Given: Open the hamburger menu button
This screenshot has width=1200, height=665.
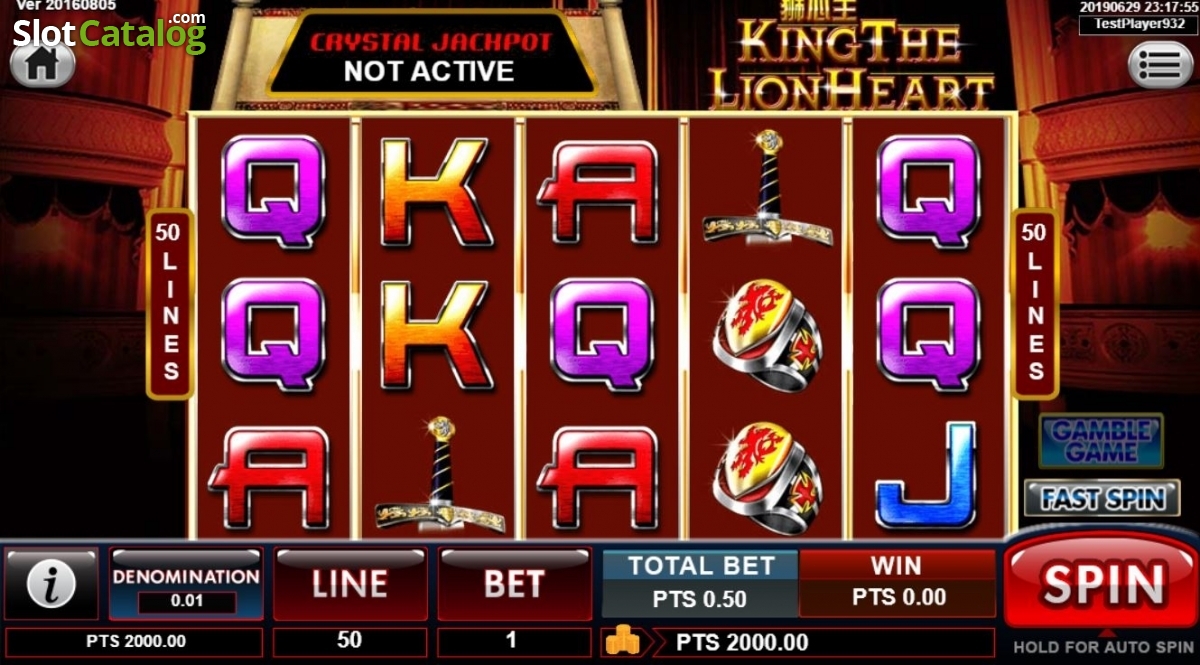Looking at the screenshot, I should point(1160,65).
